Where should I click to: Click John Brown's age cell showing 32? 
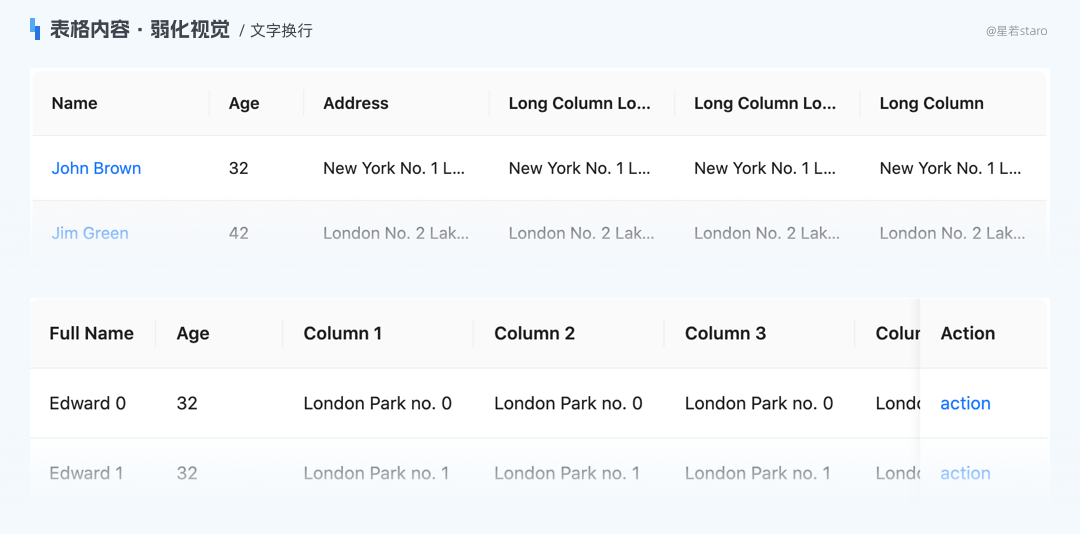[x=238, y=168]
